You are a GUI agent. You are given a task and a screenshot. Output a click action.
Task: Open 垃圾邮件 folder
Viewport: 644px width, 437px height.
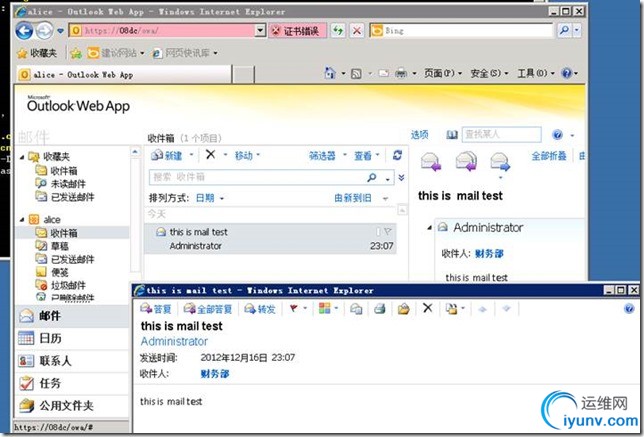tap(60, 285)
